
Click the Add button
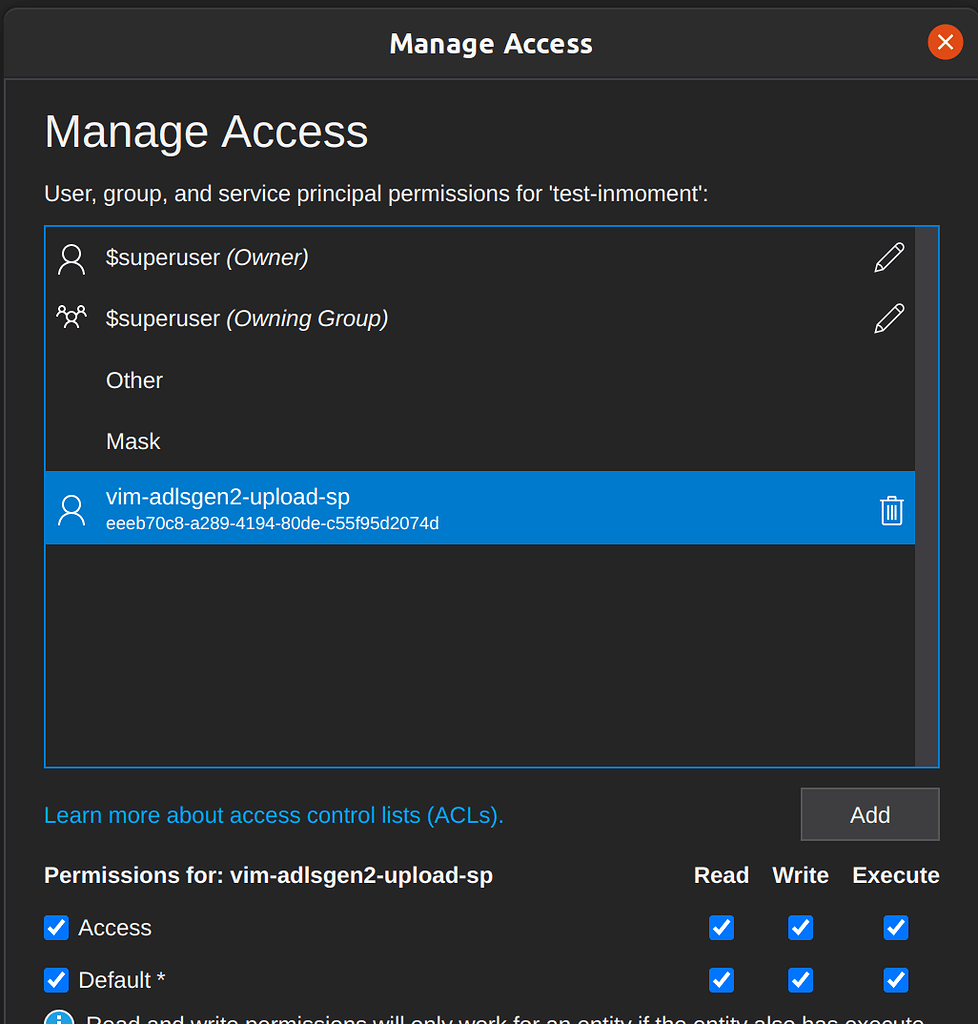click(x=869, y=814)
